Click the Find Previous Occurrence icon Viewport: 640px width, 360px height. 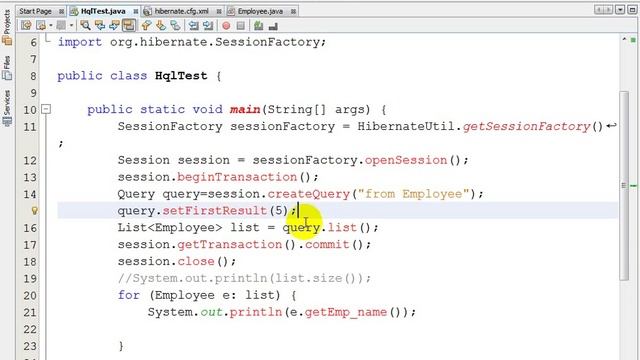point(100,26)
